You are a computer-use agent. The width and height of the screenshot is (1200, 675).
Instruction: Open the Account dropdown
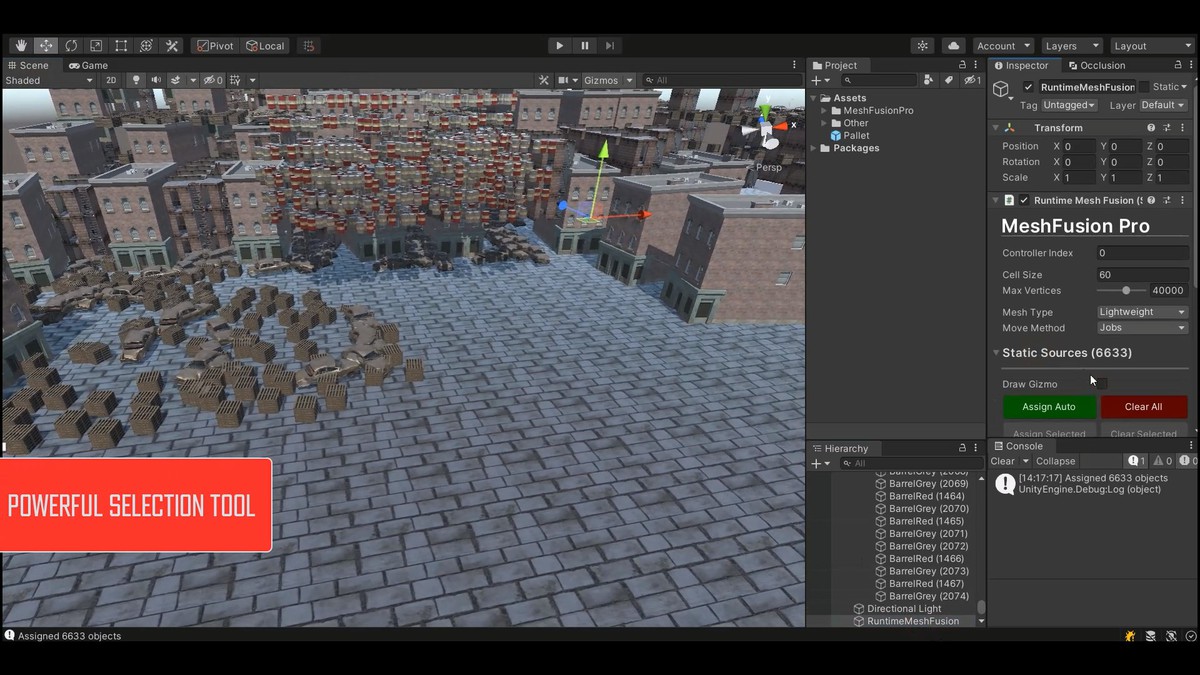[1003, 46]
